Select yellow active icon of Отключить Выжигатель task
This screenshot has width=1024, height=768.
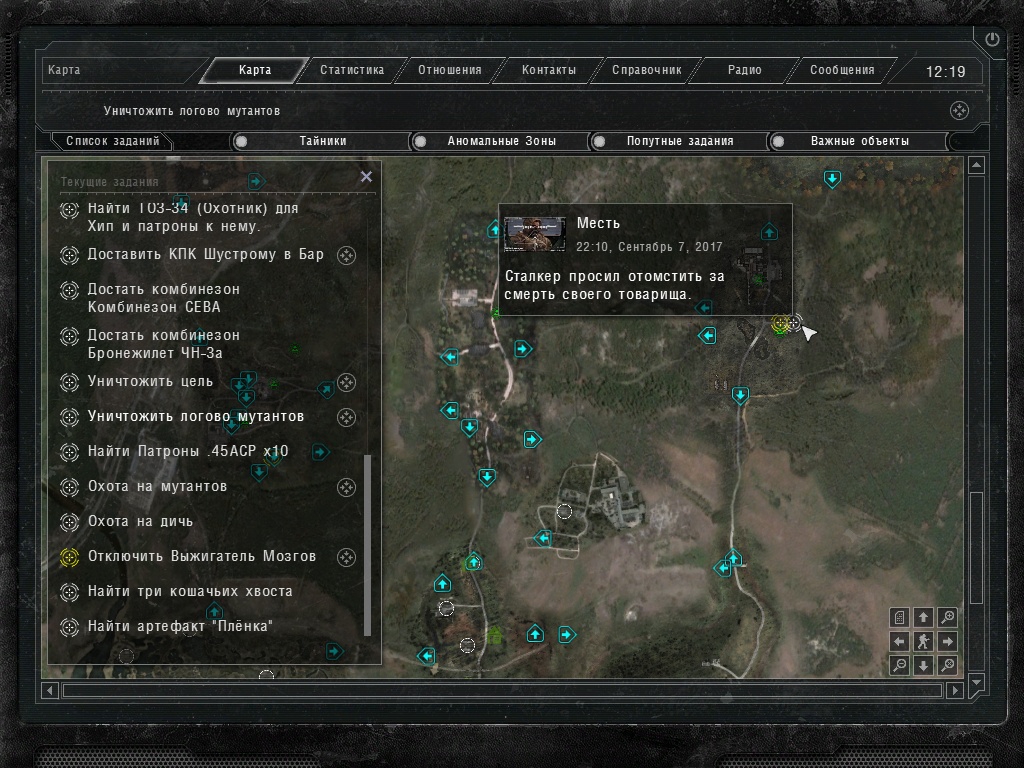(x=69, y=557)
